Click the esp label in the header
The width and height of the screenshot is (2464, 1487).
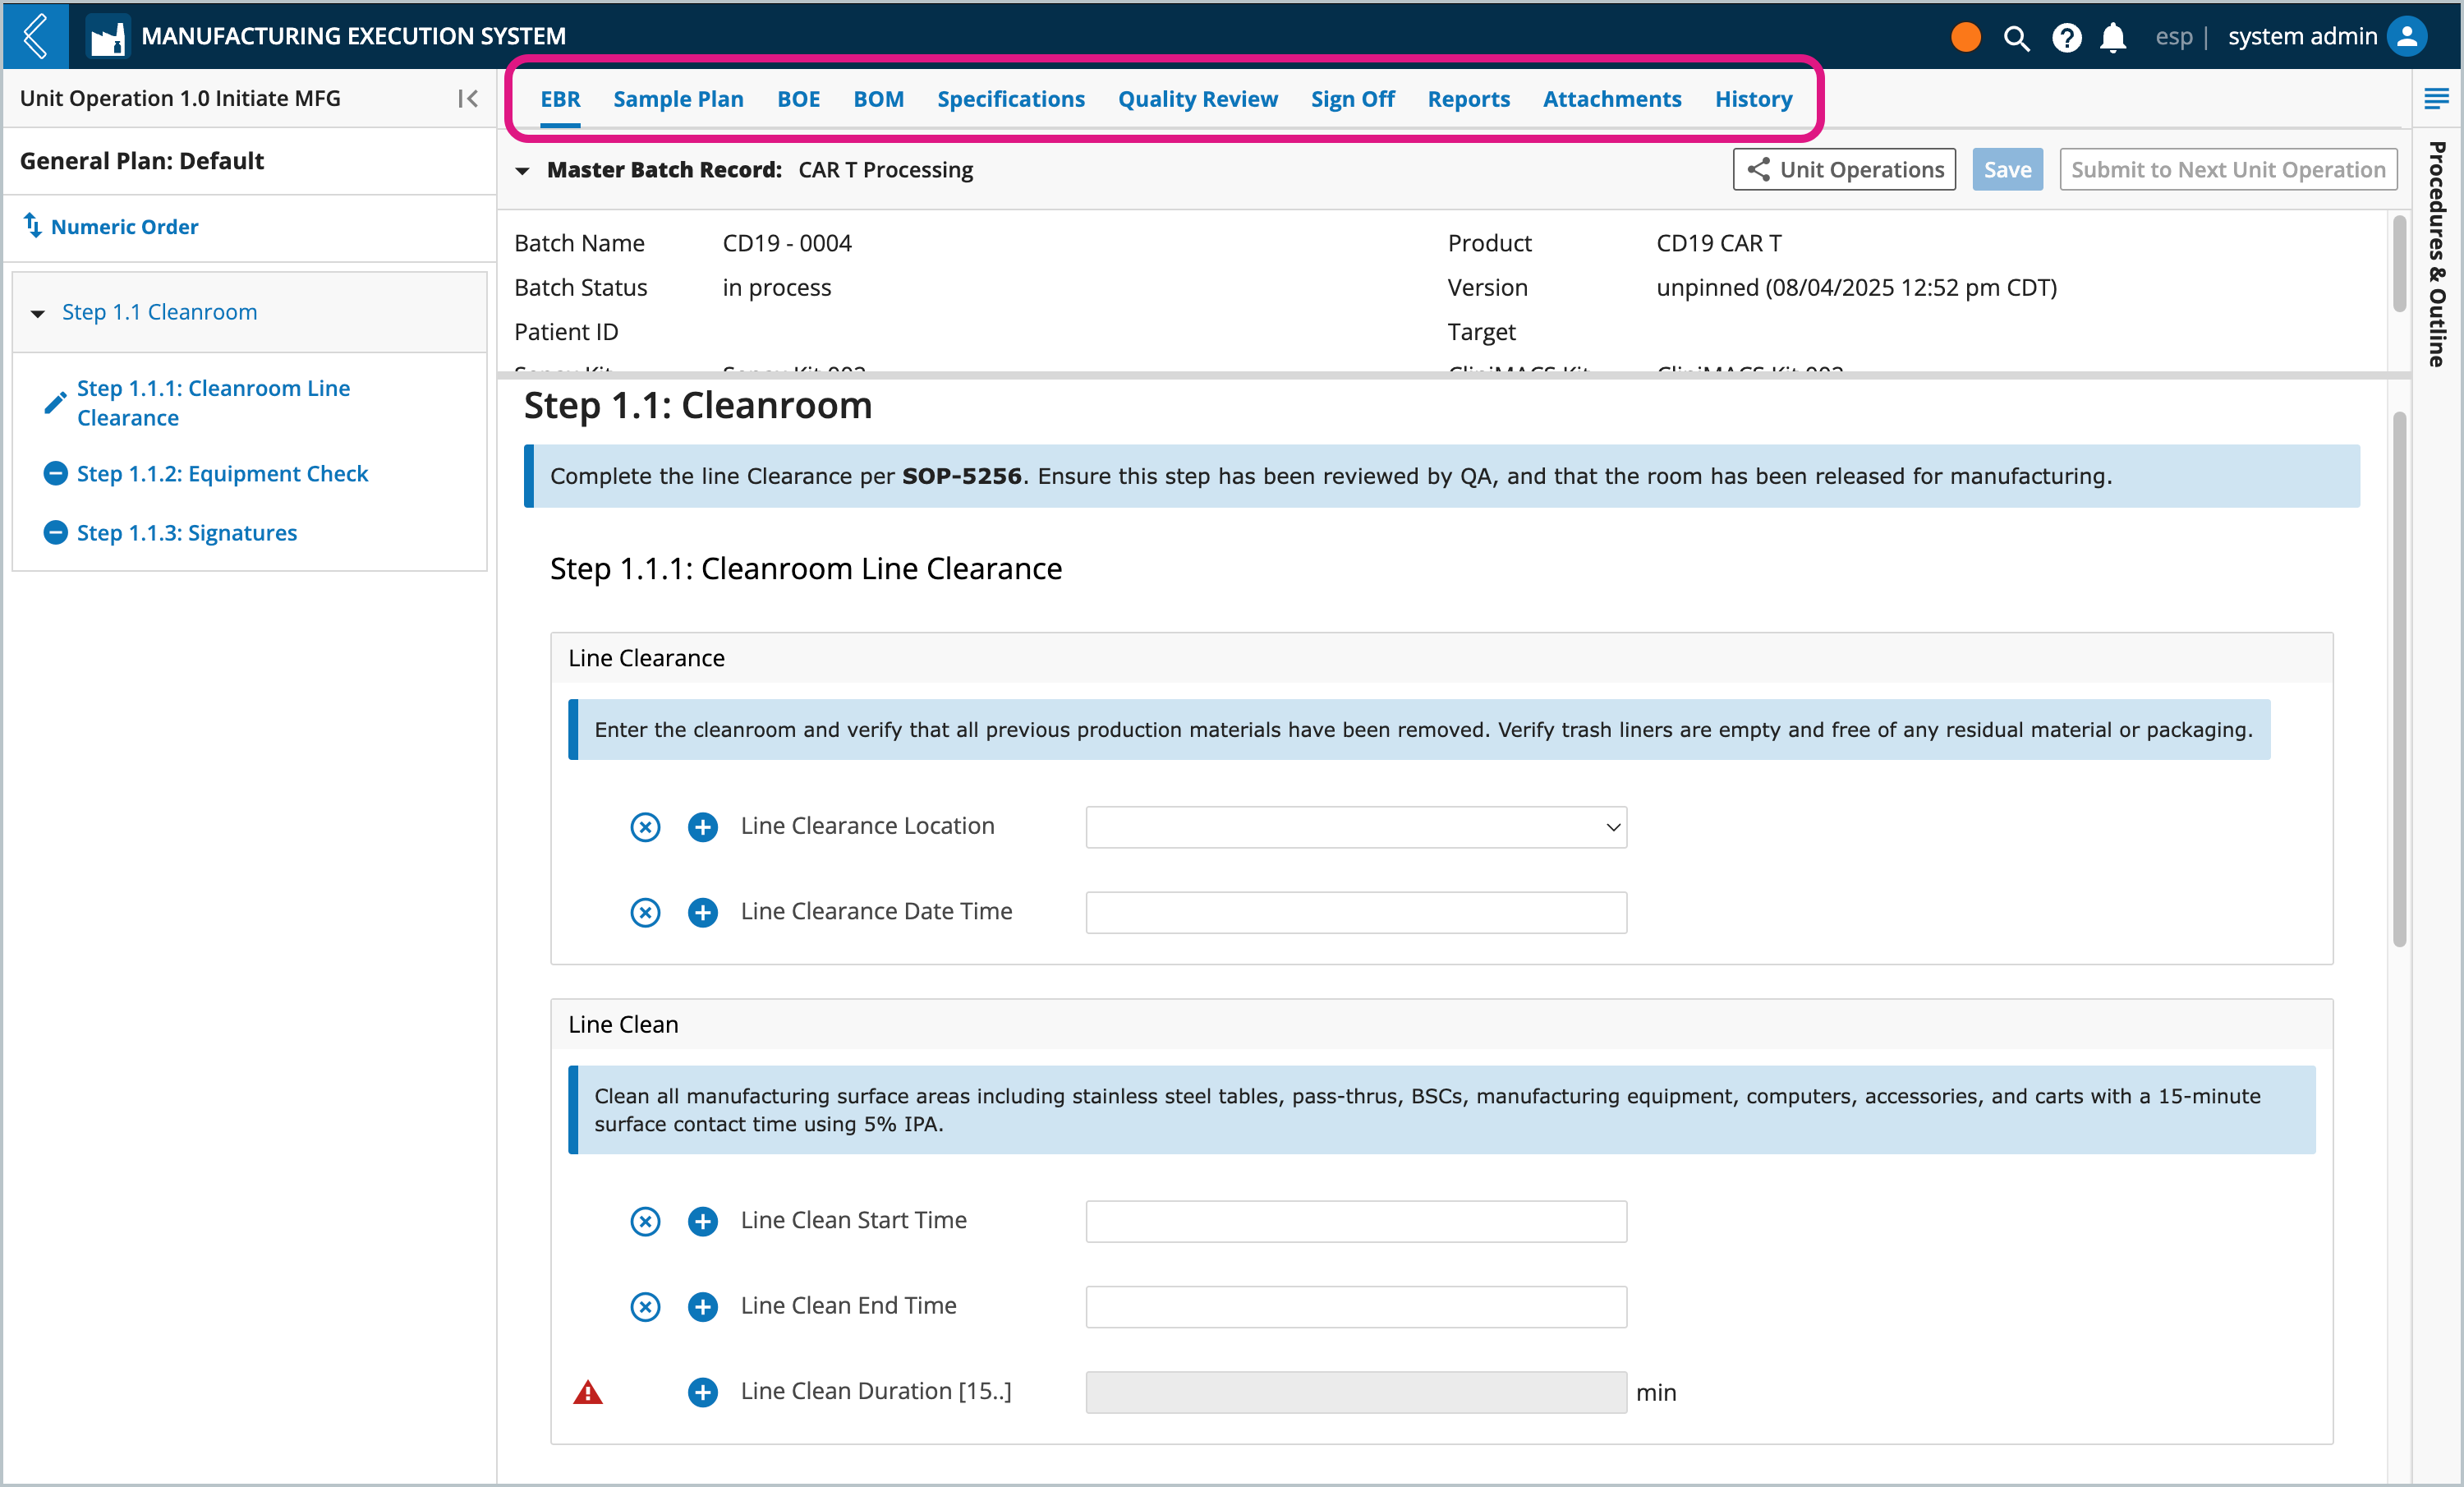pyautogui.click(x=2173, y=37)
